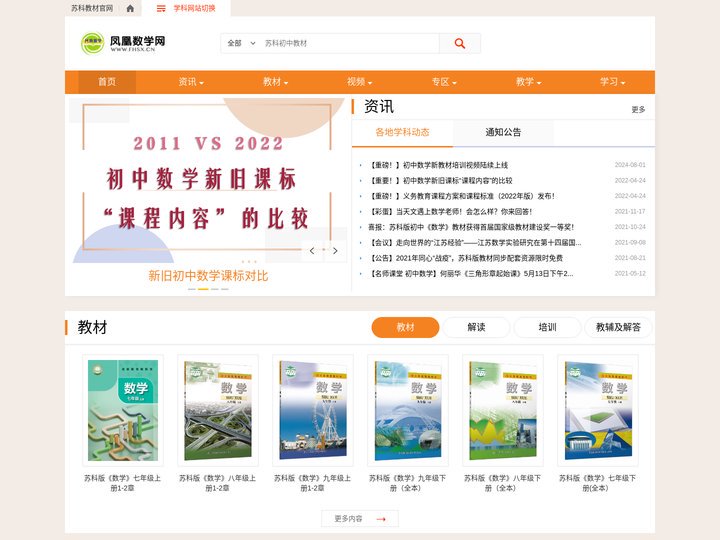Select the 培训 pill tab
The image size is (720, 540).
547,327
